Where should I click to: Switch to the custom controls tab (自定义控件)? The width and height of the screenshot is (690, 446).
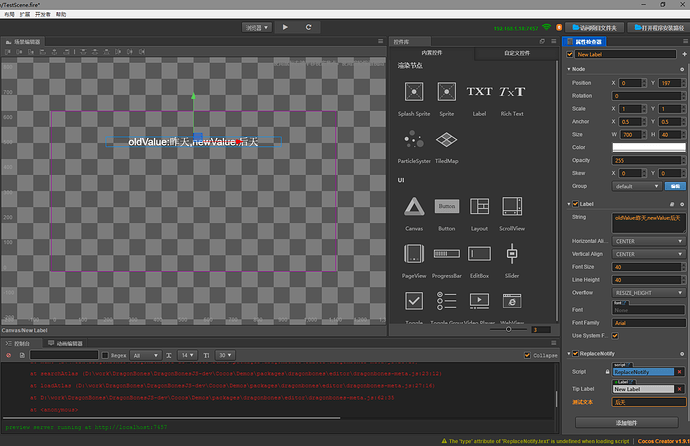point(517,53)
